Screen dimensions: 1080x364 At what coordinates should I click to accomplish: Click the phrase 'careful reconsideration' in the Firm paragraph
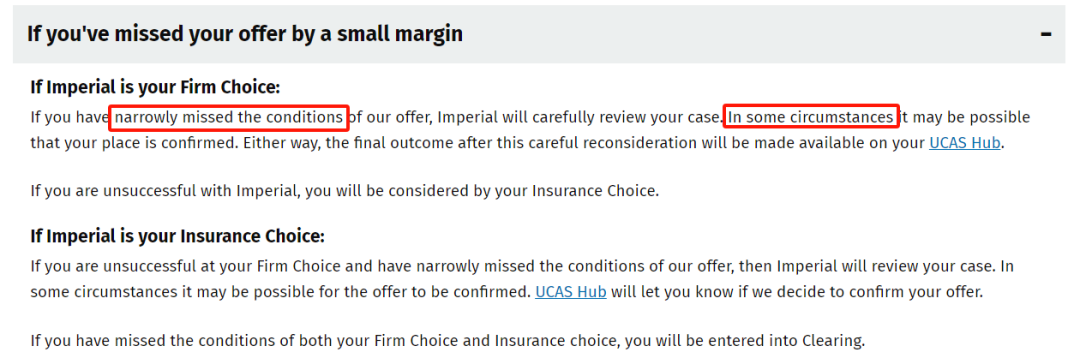(x=597, y=143)
